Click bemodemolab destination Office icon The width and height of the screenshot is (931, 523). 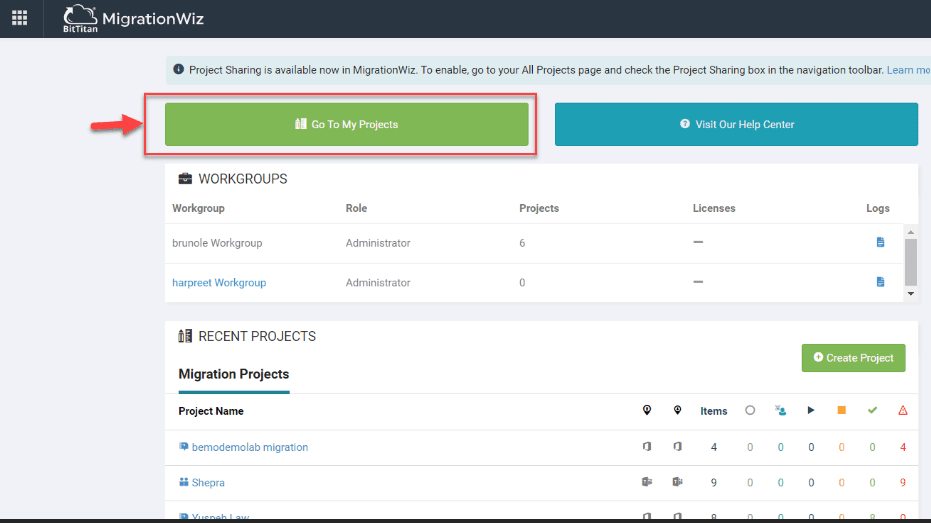coord(677,446)
